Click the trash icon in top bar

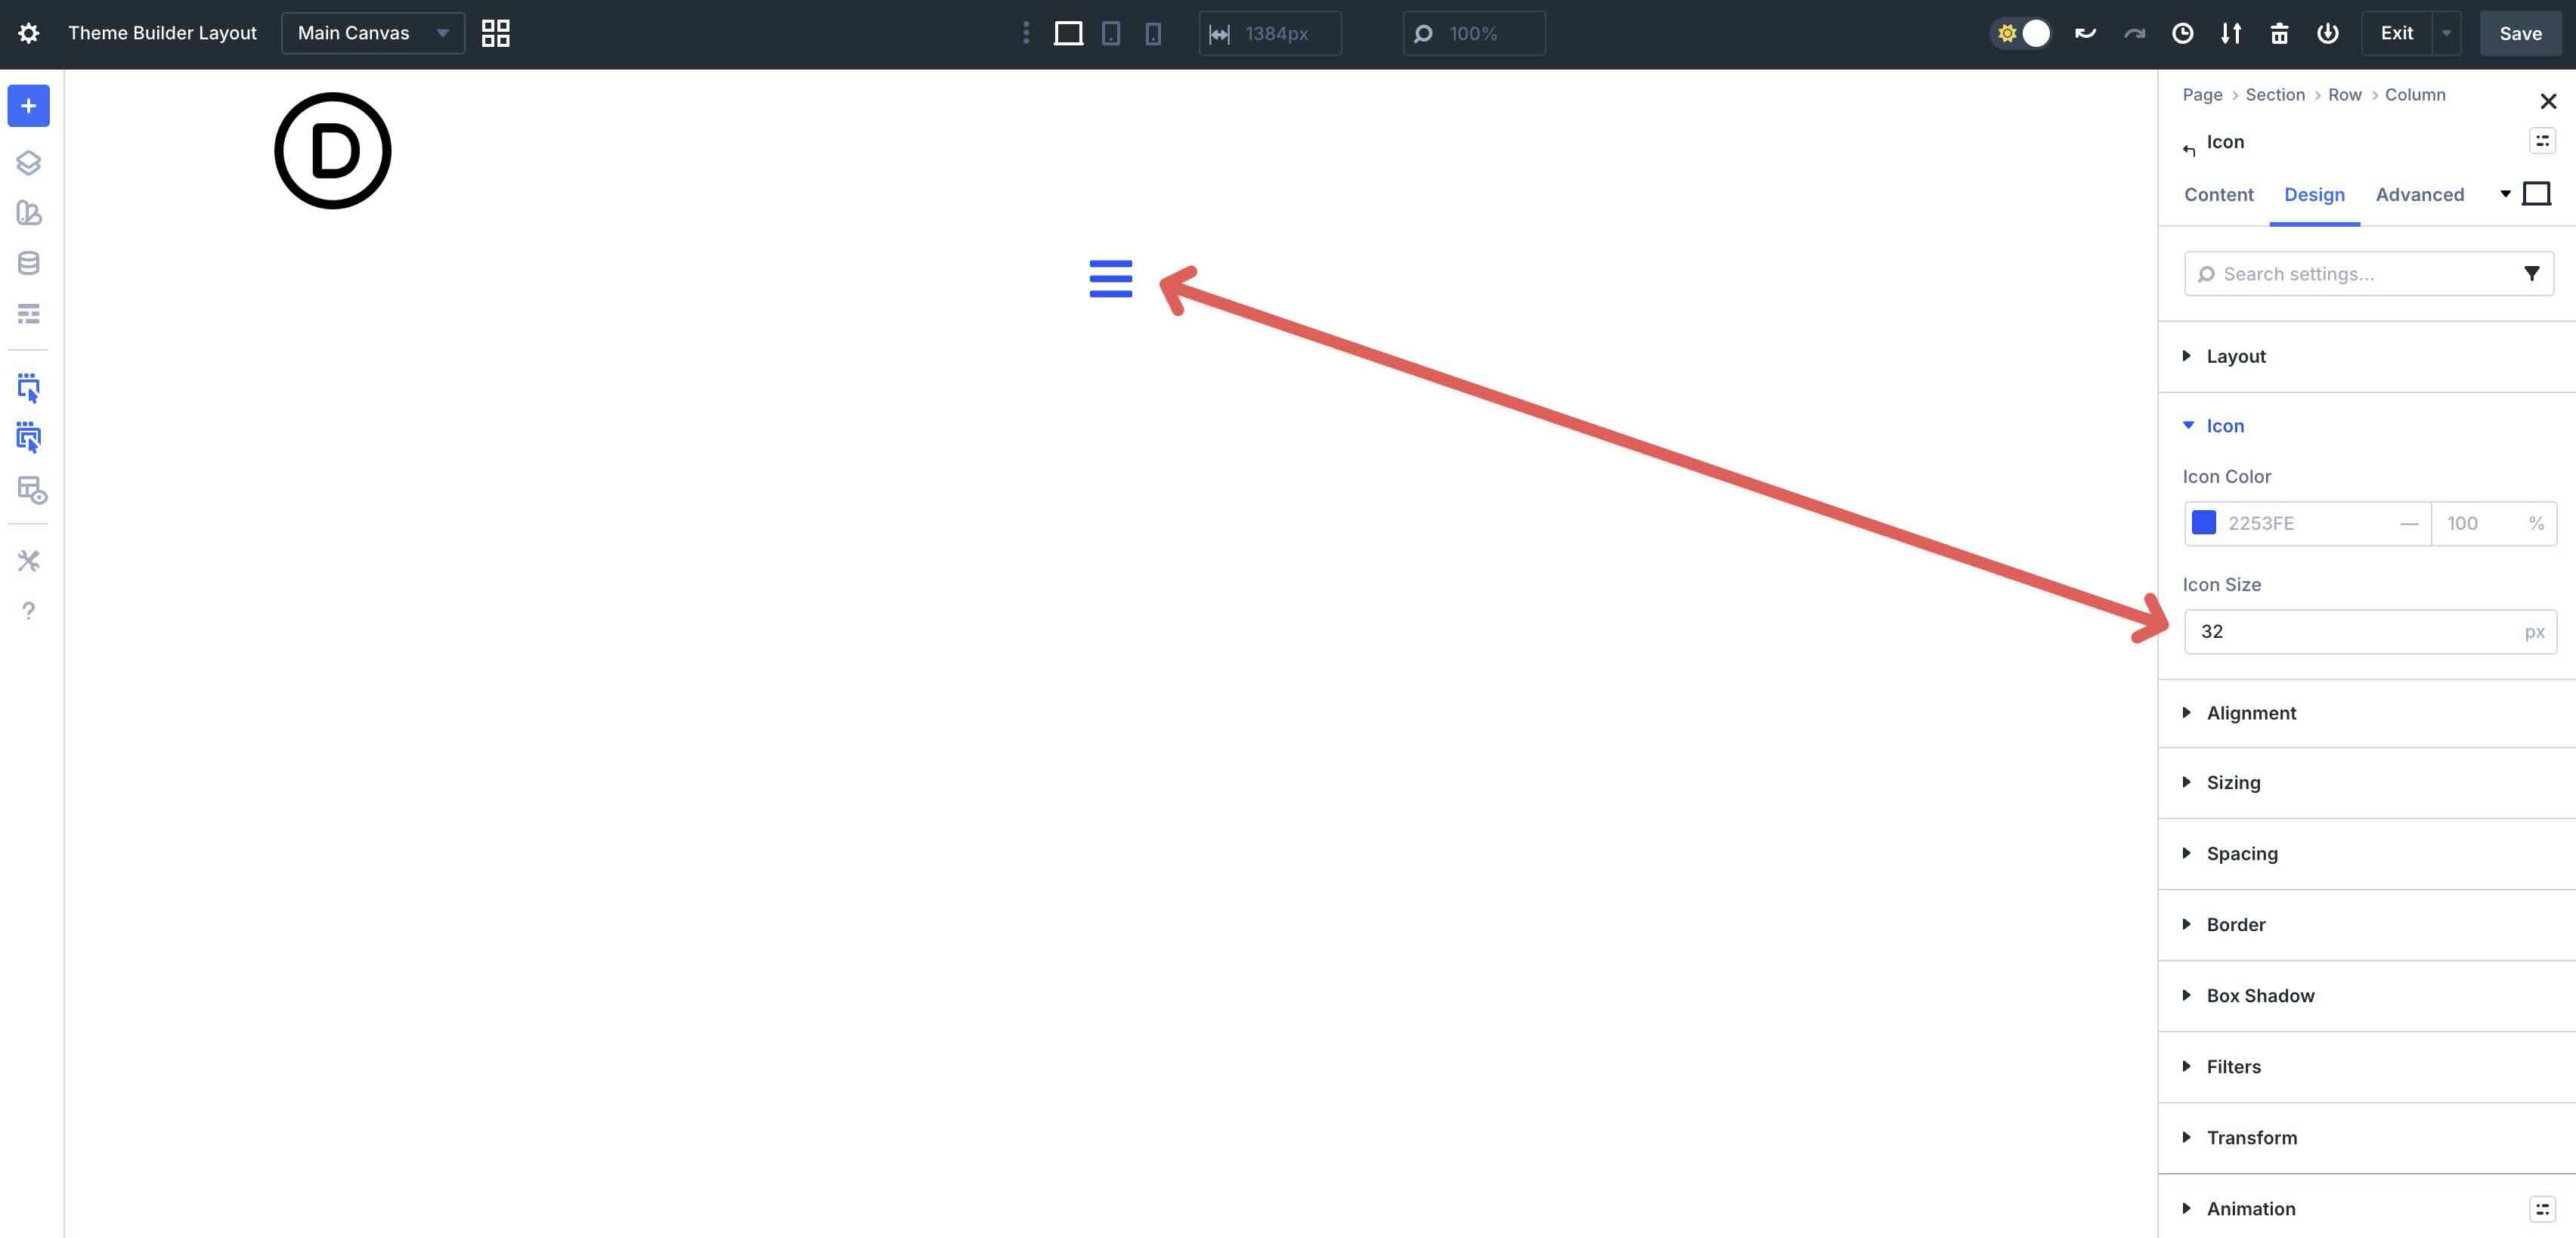click(x=2279, y=33)
